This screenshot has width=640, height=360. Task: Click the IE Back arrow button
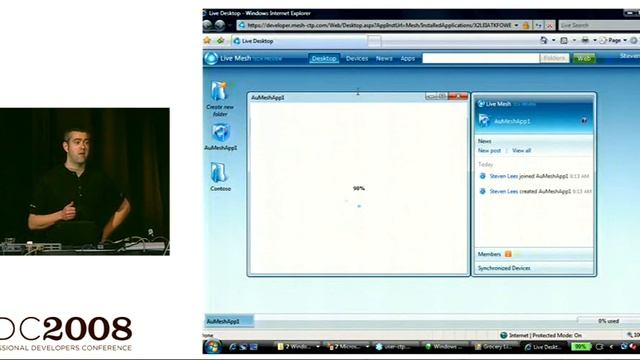coord(208,25)
